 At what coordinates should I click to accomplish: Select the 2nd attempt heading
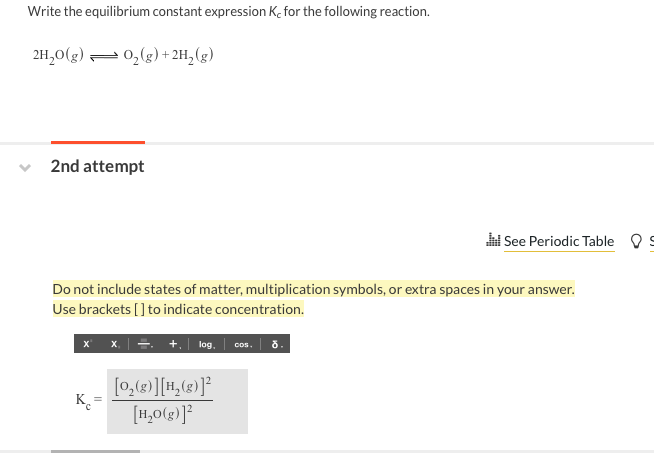click(x=97, y=166)
